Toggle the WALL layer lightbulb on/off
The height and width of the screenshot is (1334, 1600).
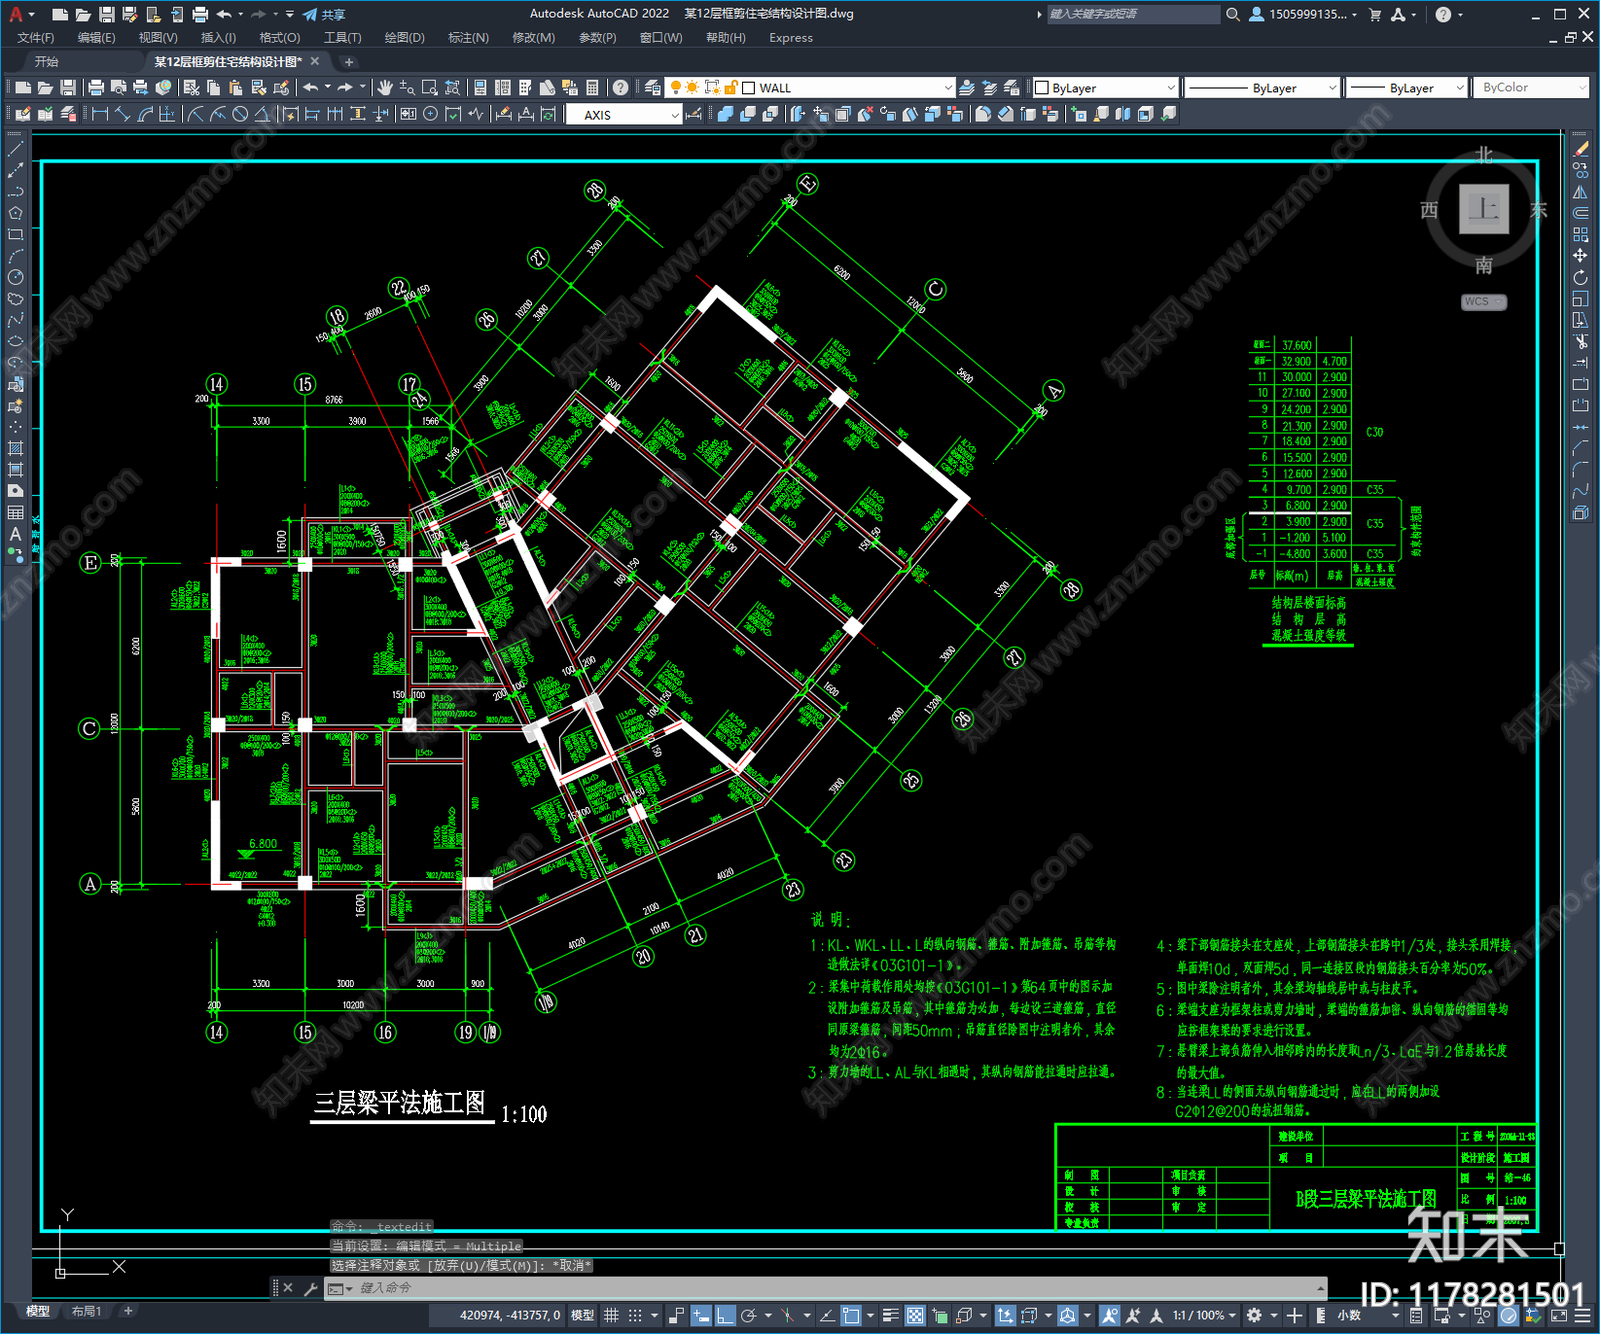[x=675, y=88]
